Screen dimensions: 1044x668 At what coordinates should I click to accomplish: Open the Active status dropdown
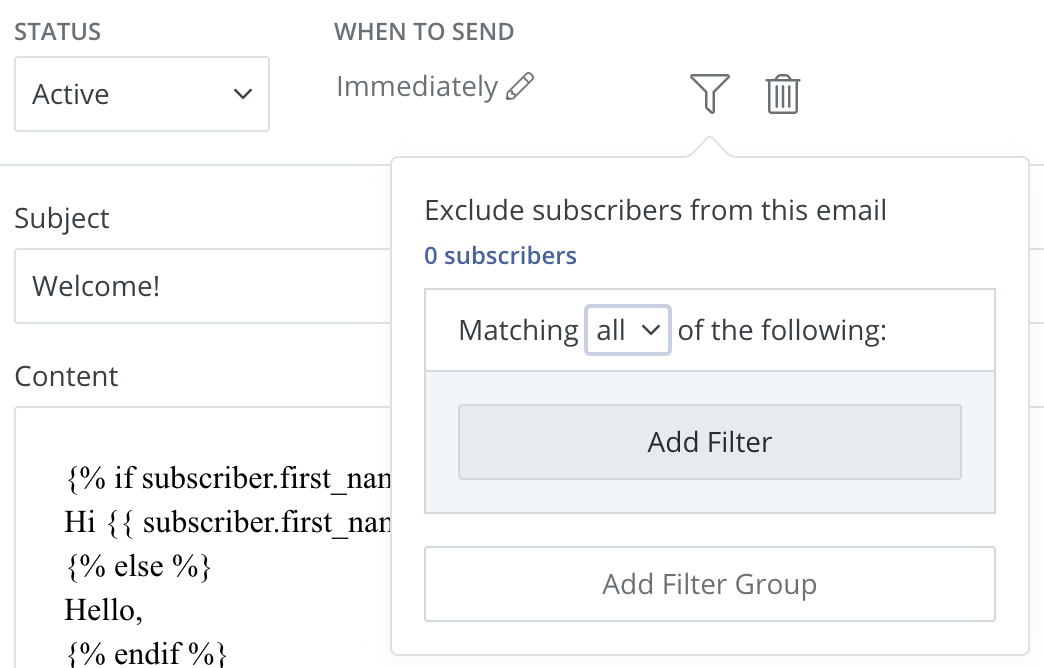click(141, 94)
